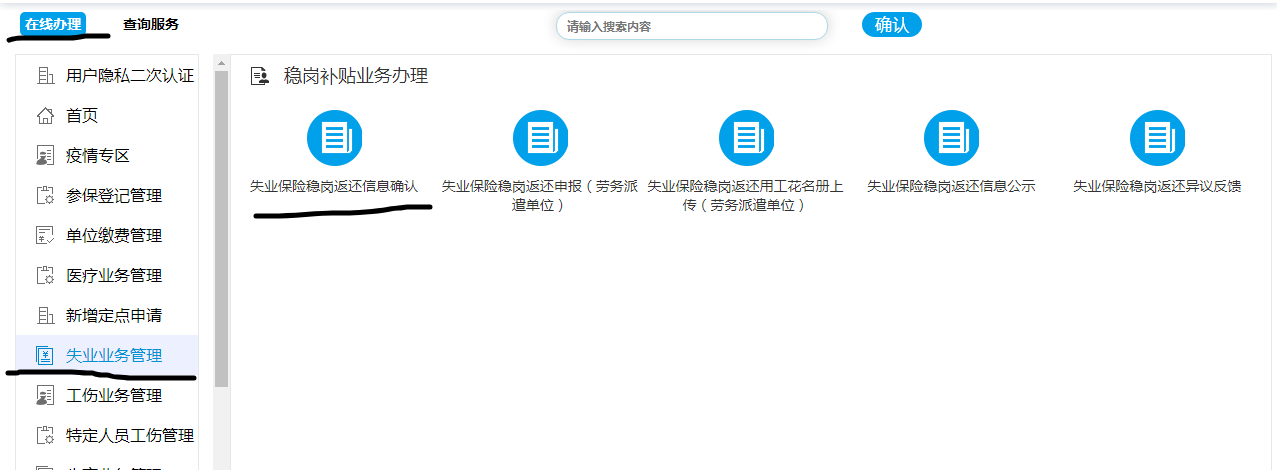
Task: Select 新增定点申请 in sidebar
Action: tap(113, 316)
